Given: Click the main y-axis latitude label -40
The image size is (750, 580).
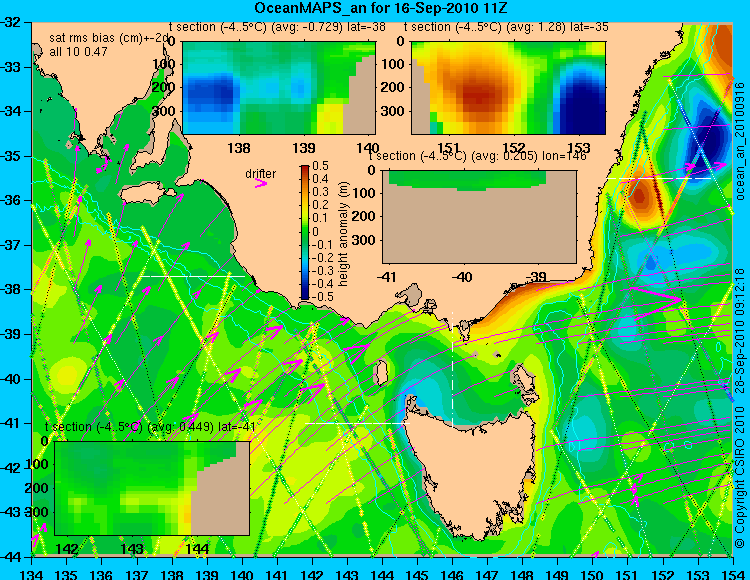Looking at the screenshot, I should click(x=11, y=379).
